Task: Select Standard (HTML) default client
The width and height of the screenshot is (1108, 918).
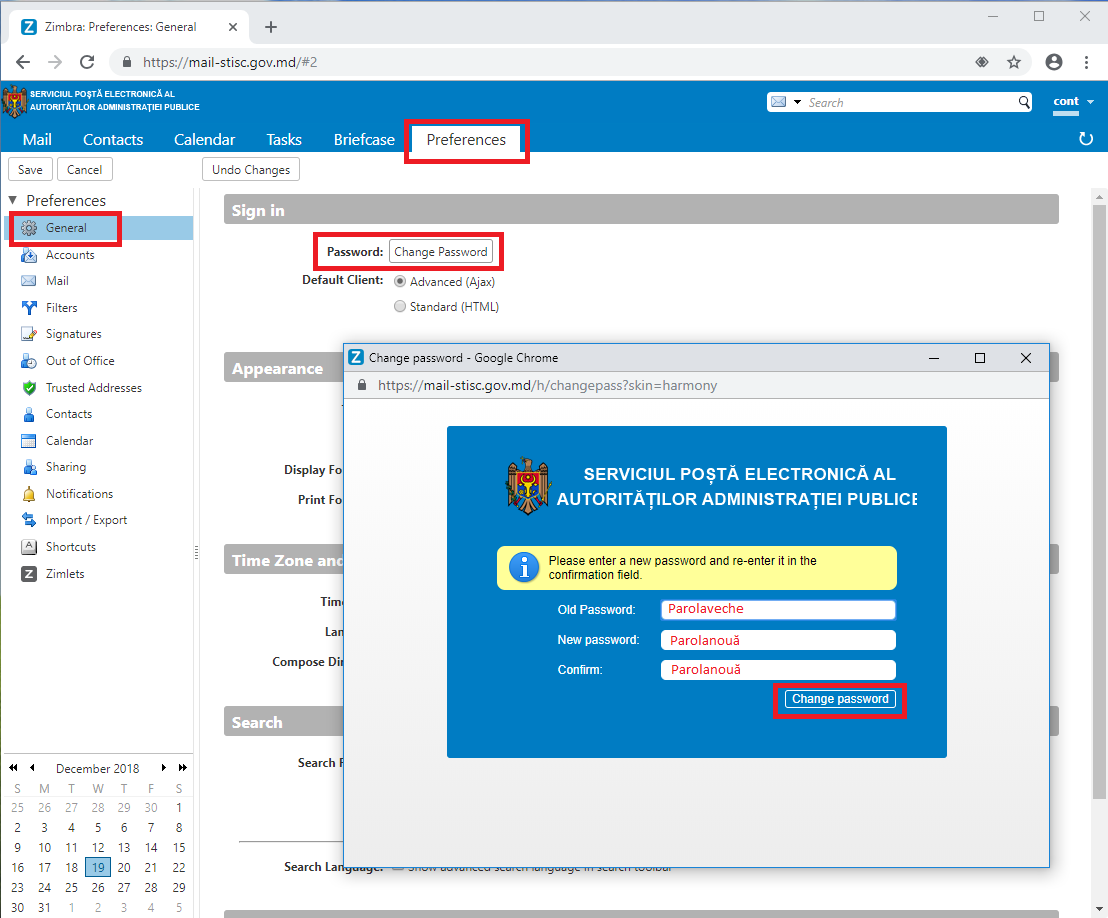Action: pyautogui.click(x=400, y=307)
